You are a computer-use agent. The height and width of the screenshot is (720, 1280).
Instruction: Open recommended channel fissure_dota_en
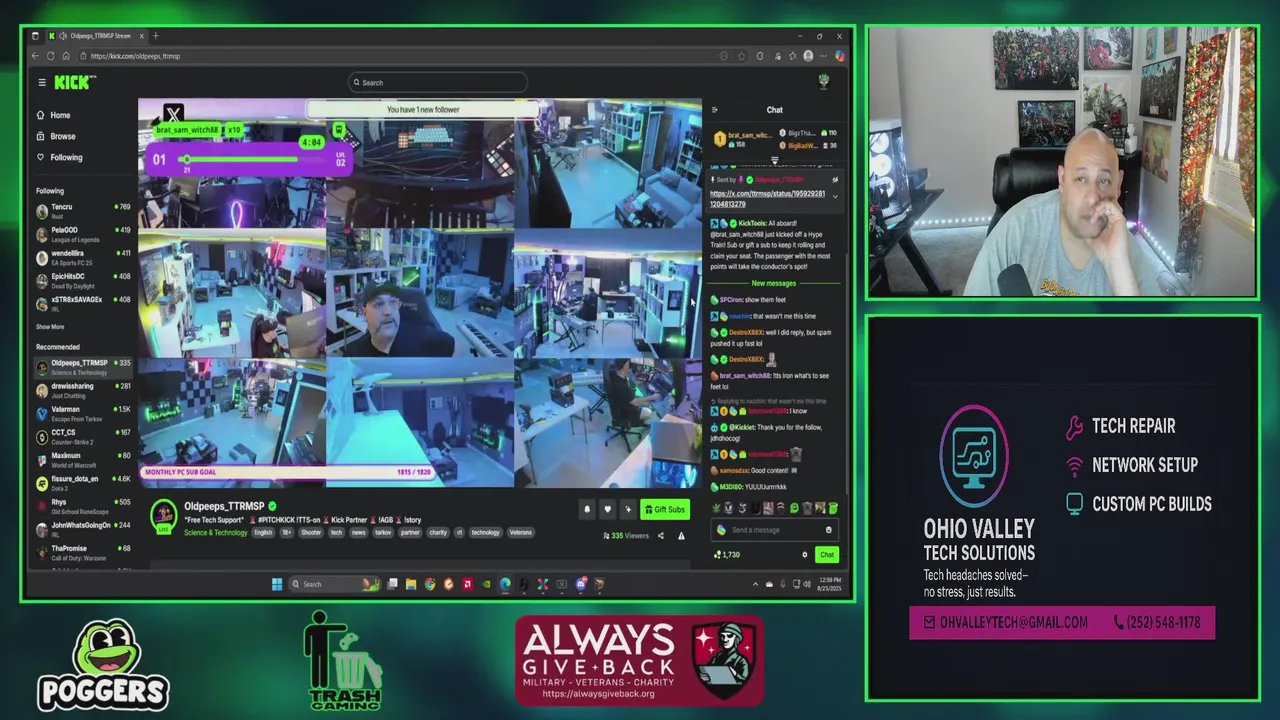(84, 483)
